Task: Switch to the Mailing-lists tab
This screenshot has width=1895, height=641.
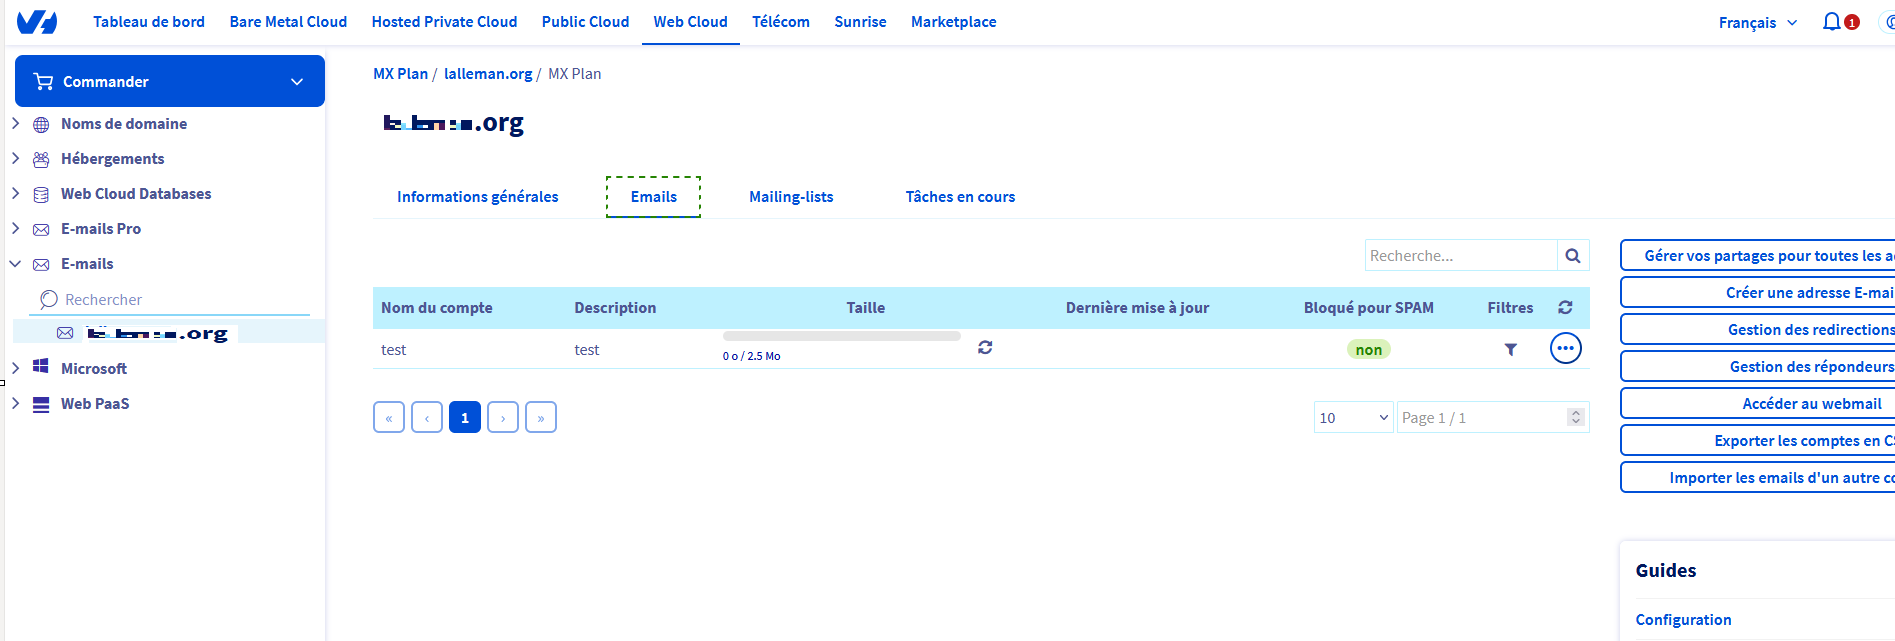Action: tap(791, 197)
